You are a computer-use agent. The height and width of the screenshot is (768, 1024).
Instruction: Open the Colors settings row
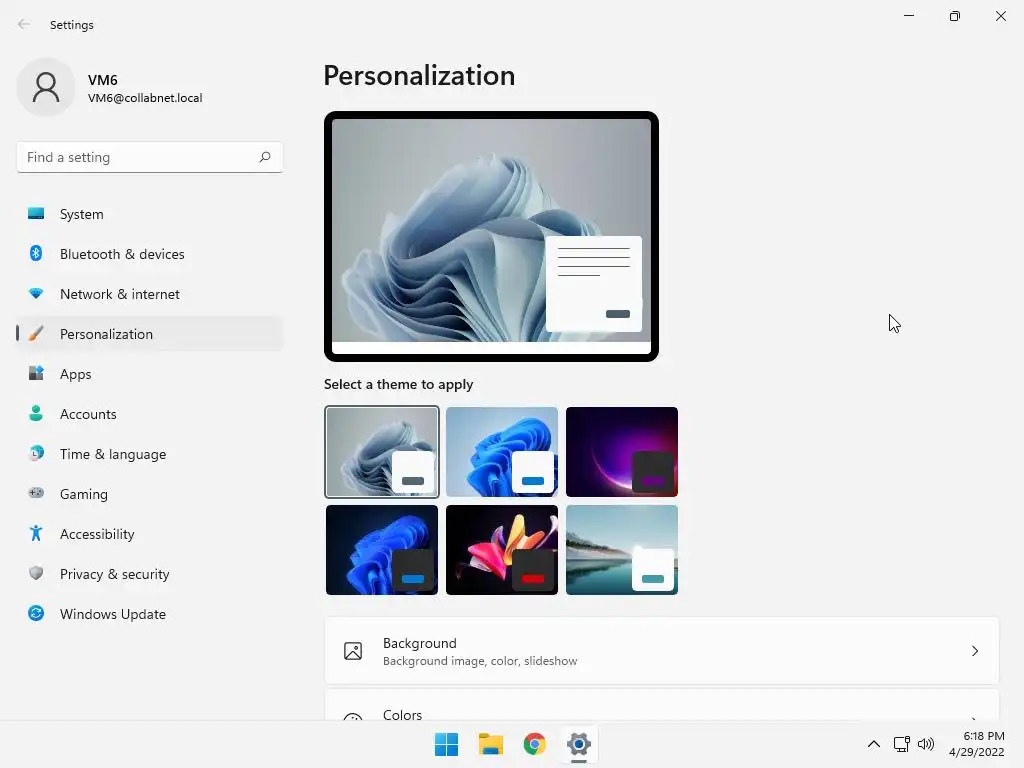pyautogui.click(x=662, y=705)
